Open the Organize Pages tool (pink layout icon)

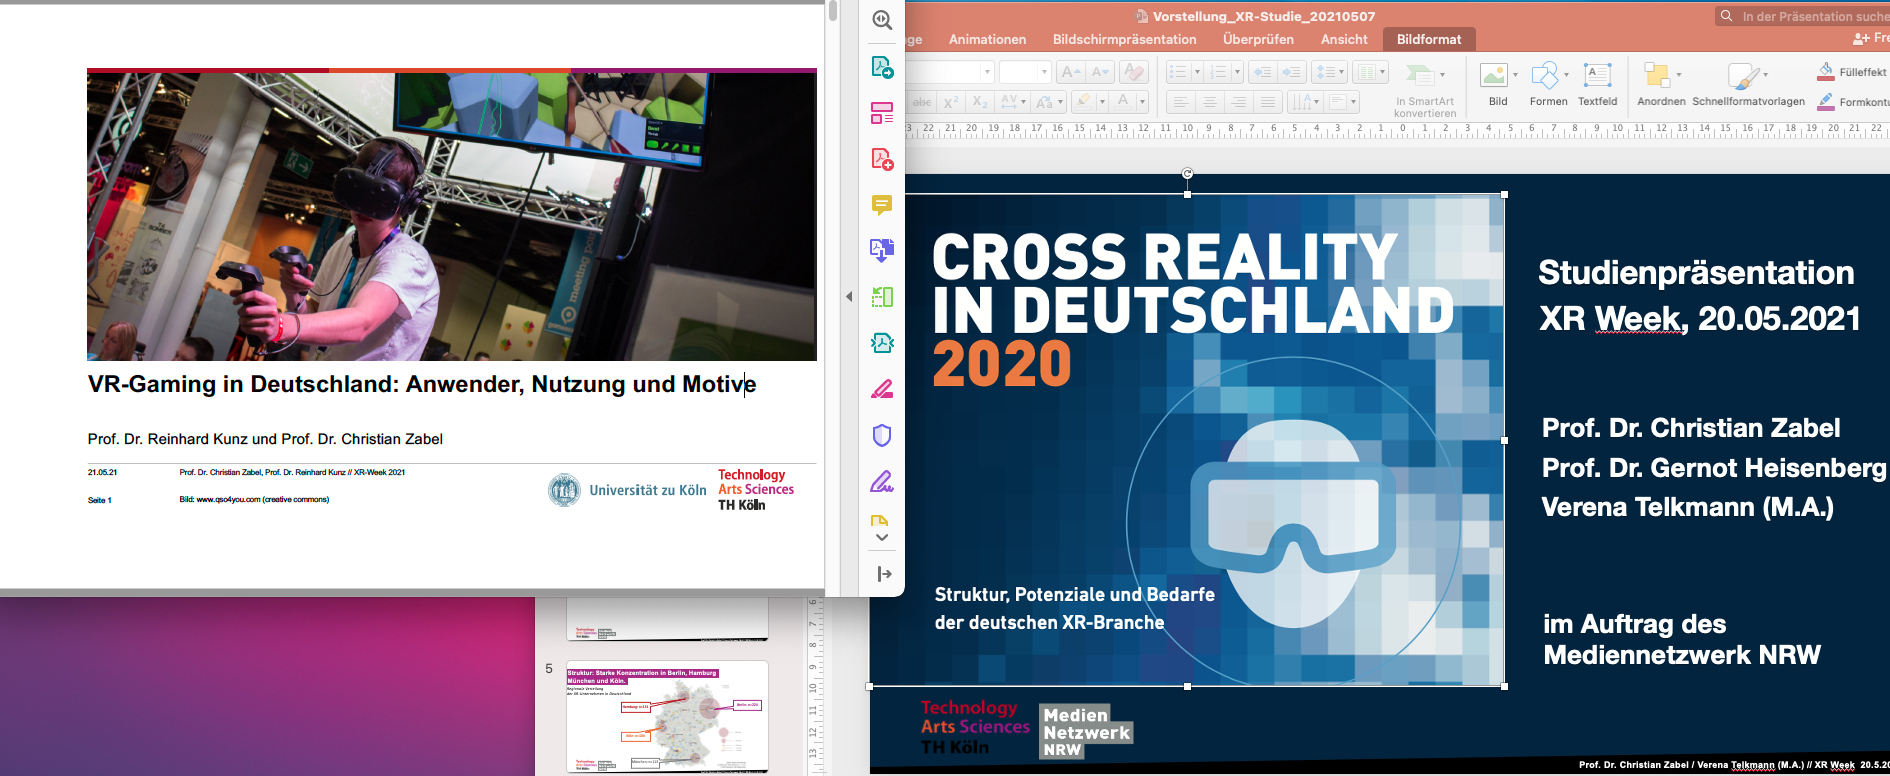coord(882,113)
